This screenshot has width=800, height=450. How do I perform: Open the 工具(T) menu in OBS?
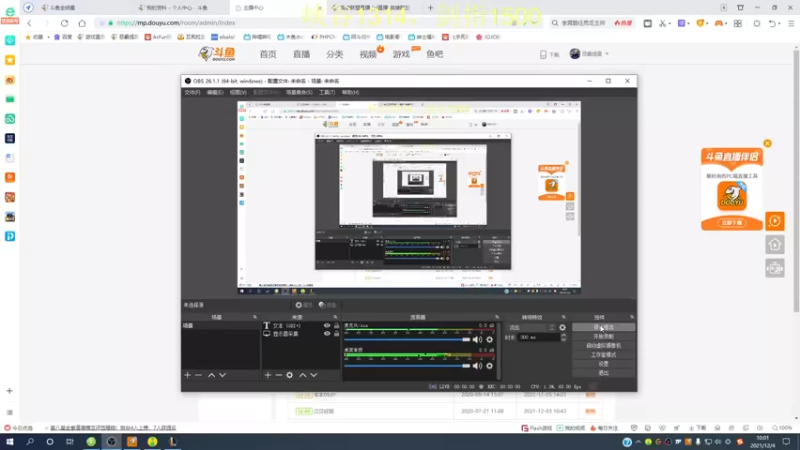pyautogui.click(x=327, y=92)
